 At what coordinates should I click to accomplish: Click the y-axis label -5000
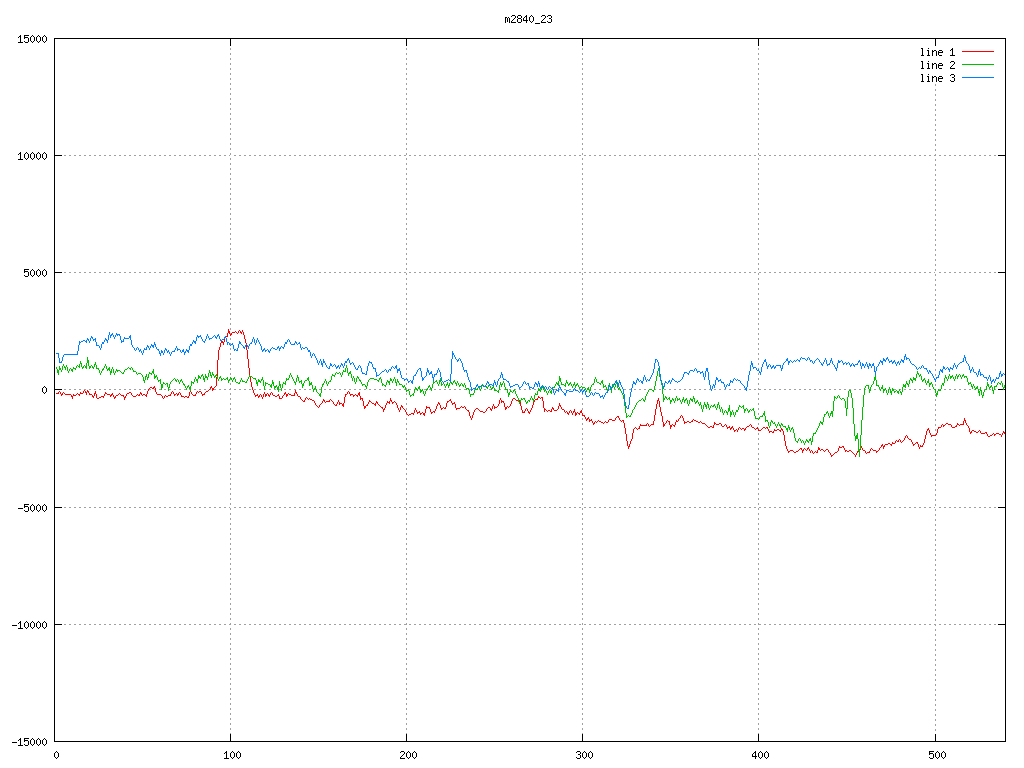pyautogui.click(x=32, y=508)
